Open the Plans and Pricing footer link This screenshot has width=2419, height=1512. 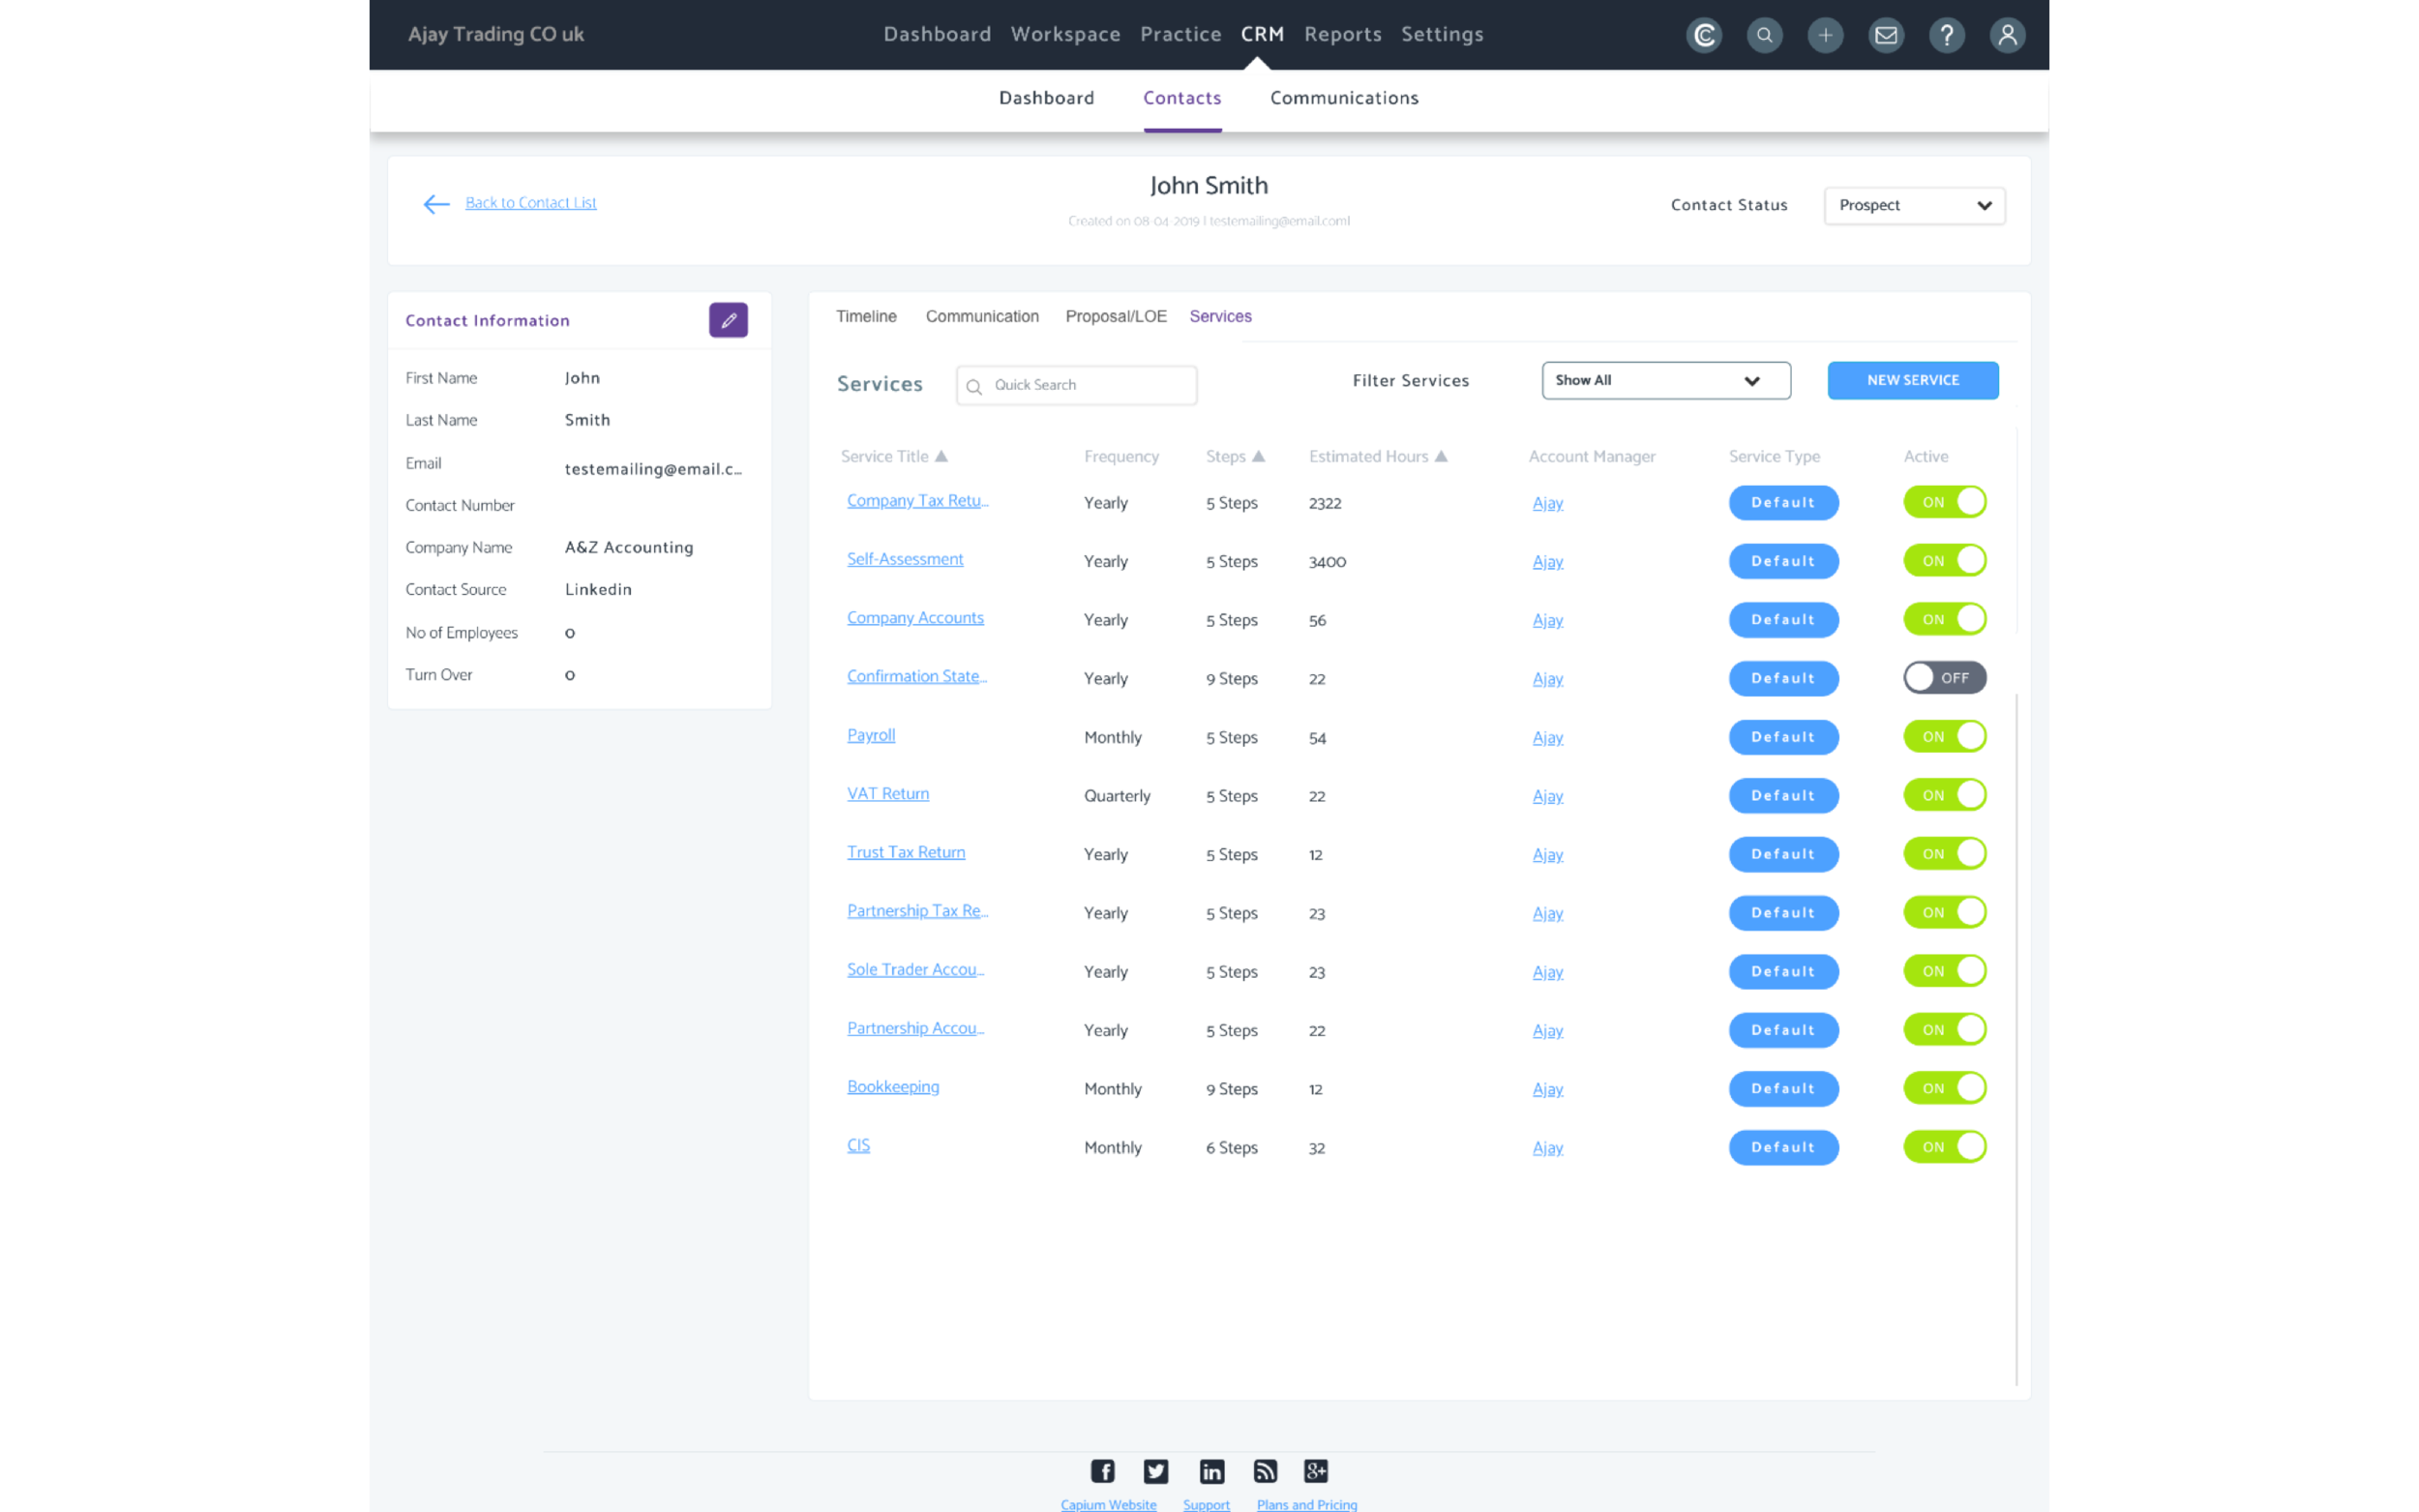[x=1306, y=1504]
